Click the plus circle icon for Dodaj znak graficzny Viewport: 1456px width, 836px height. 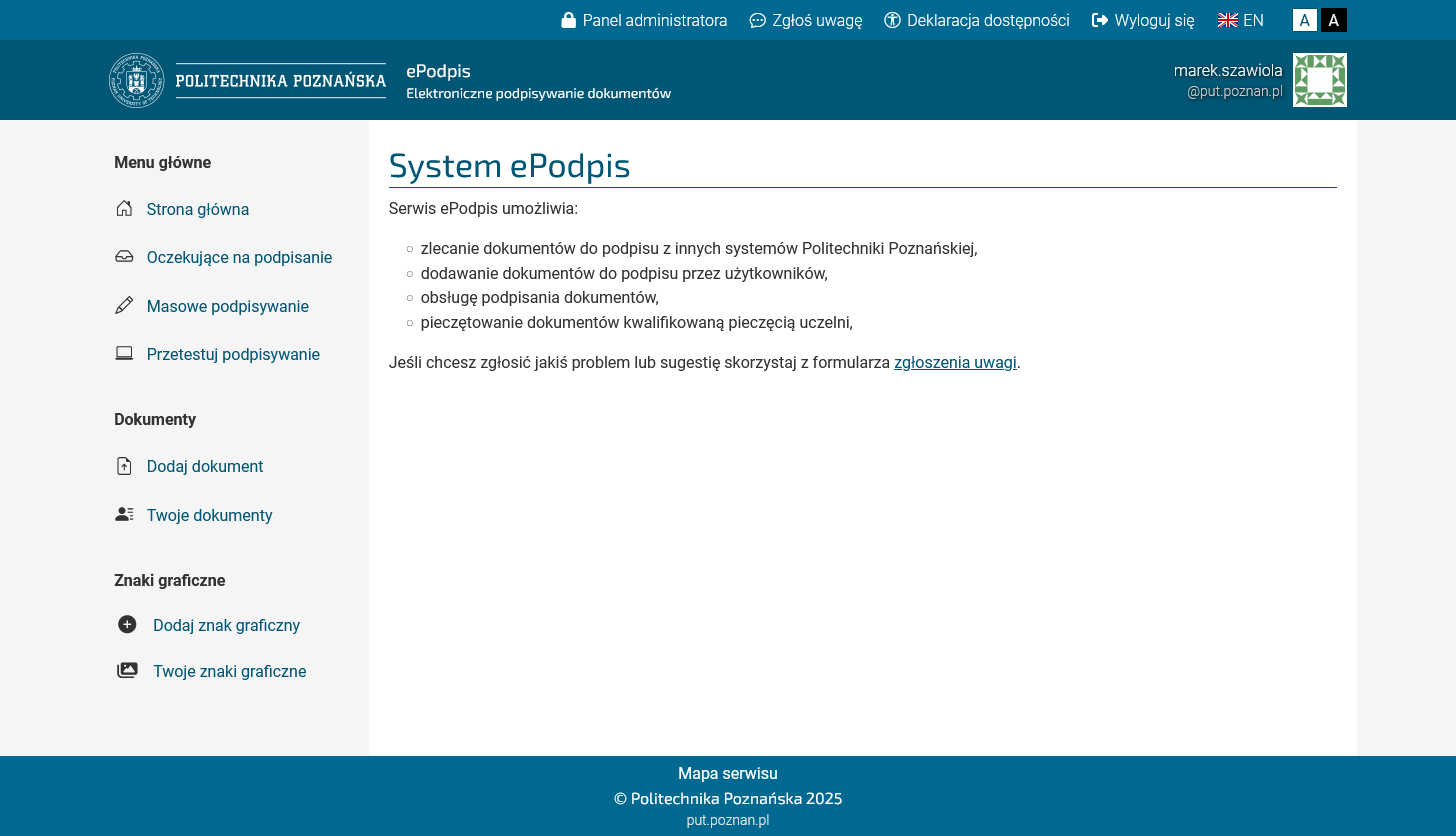coord(127,625)
